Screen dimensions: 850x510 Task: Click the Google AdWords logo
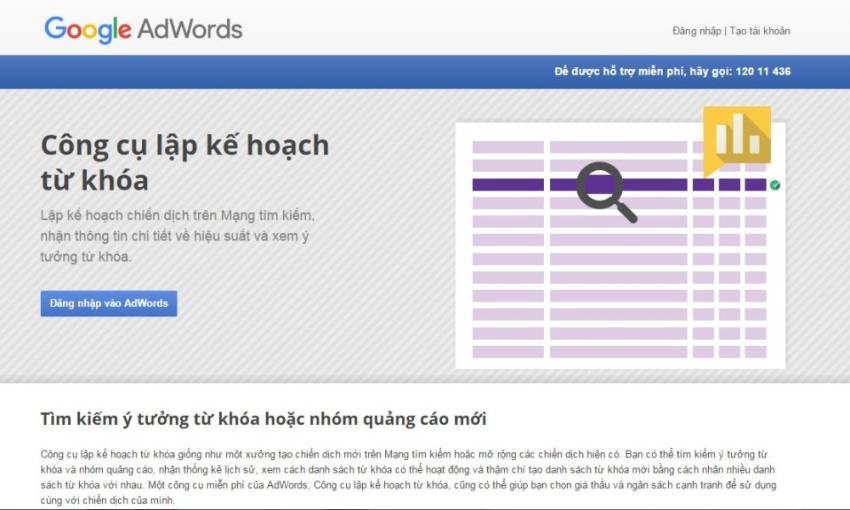[143, 29]
